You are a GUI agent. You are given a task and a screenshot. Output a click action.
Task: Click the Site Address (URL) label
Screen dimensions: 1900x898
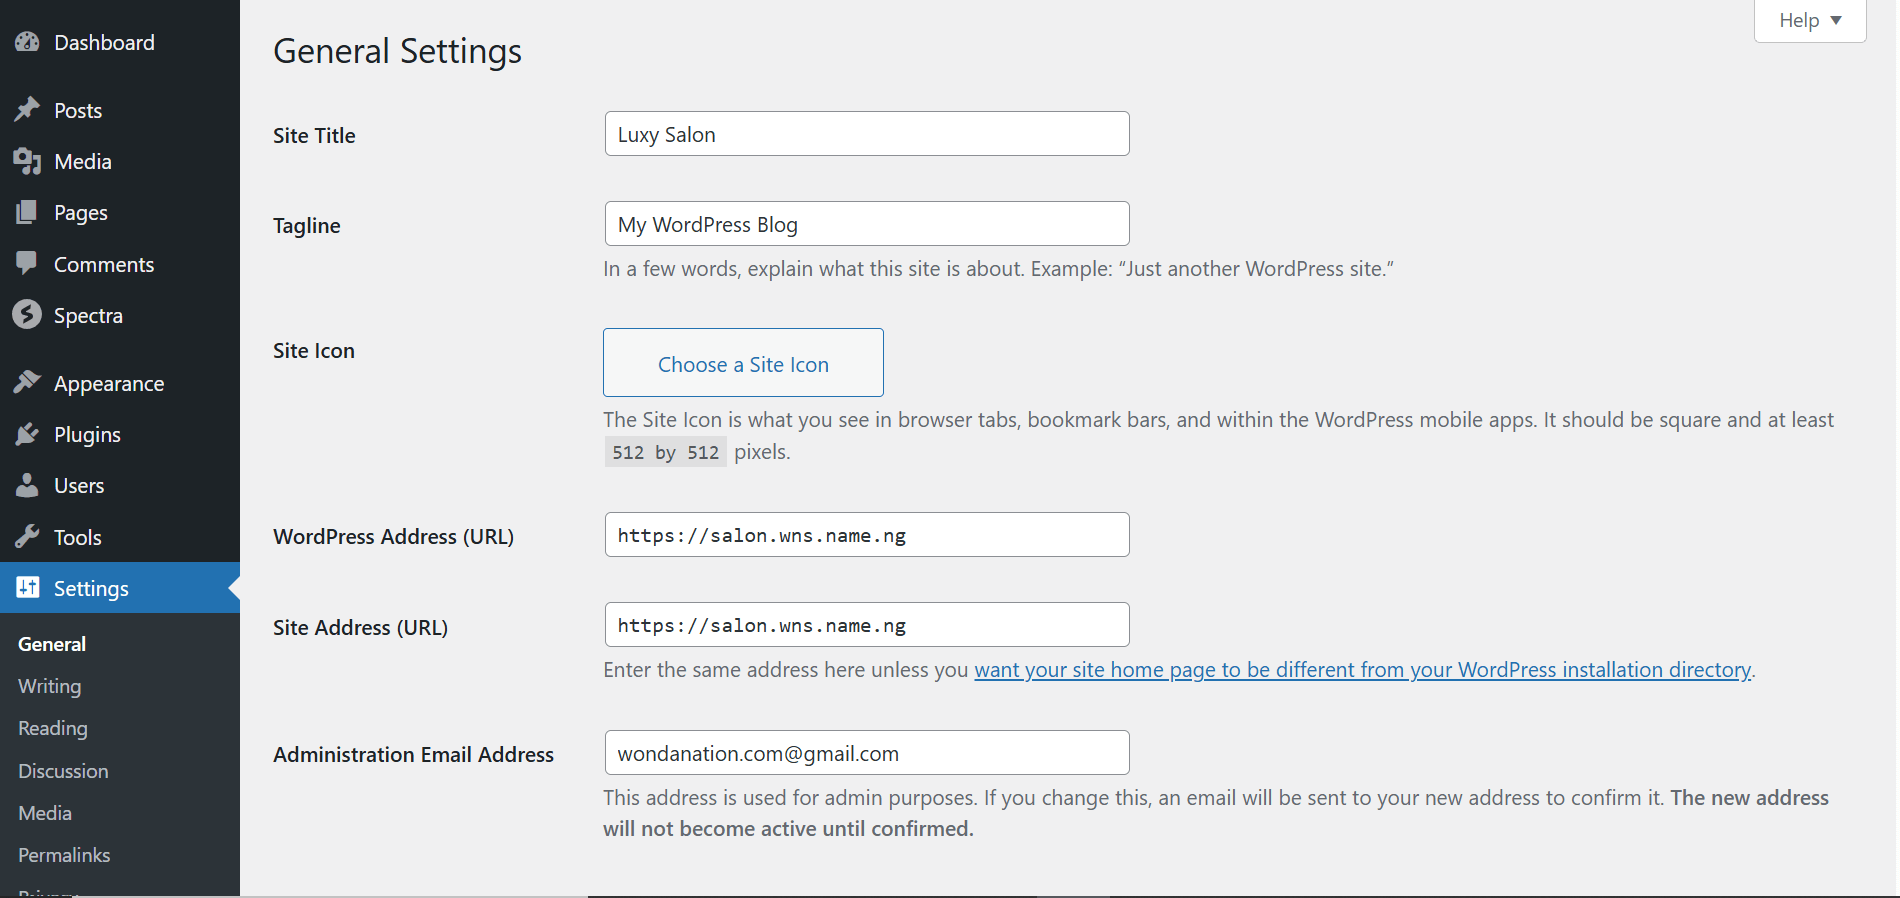pyautogui.click(x=361, y=628)
